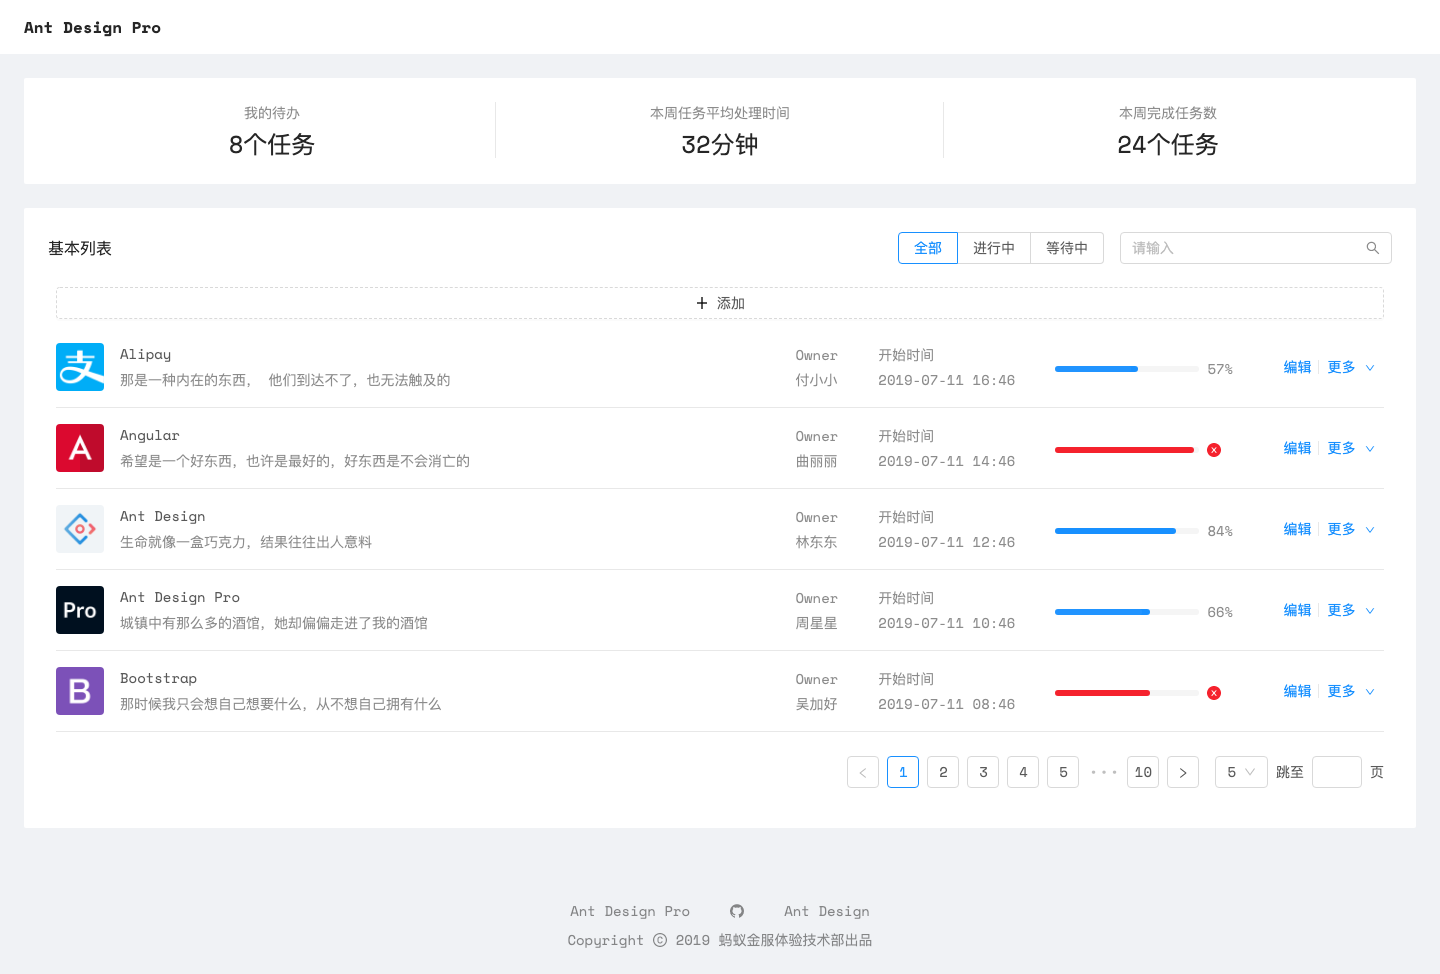
Task: Go to page 4
Action: pos(1023,772)
